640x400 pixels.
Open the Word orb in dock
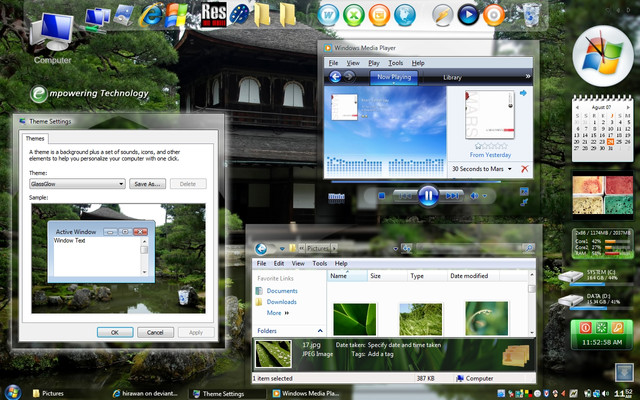[x=328, y=15]
